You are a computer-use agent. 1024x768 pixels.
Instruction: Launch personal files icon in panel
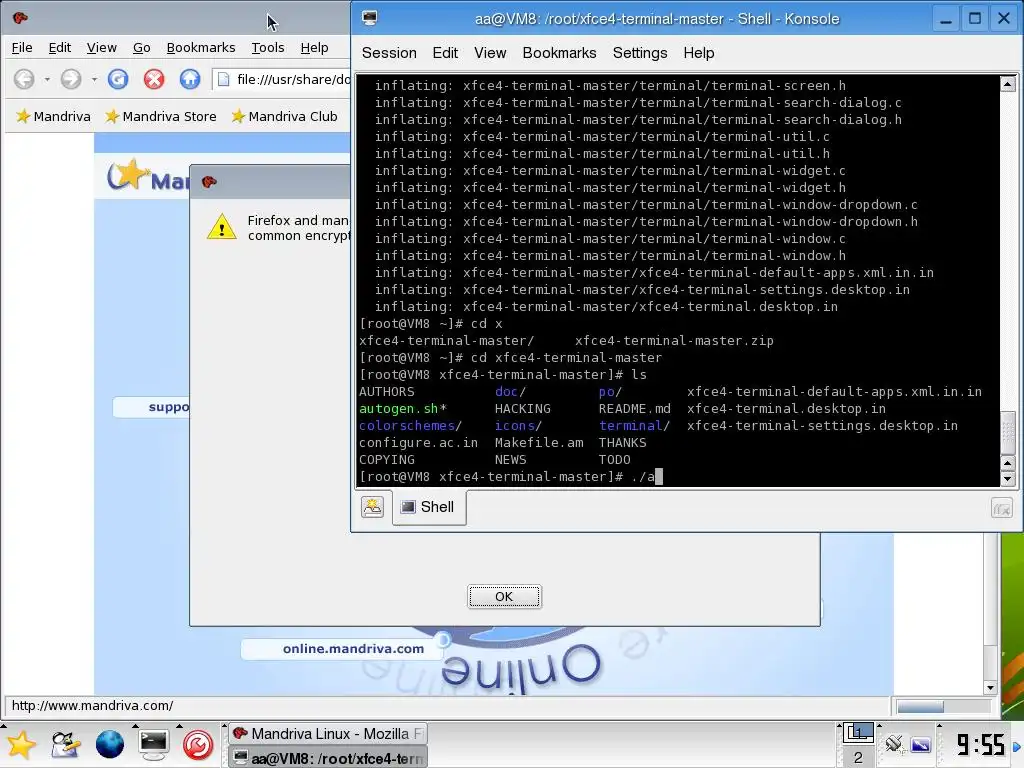65,745
